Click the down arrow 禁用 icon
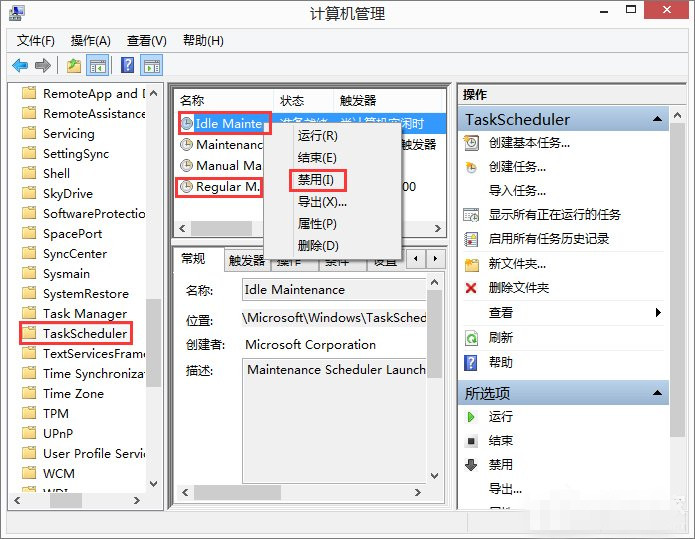 pos(471,465)
